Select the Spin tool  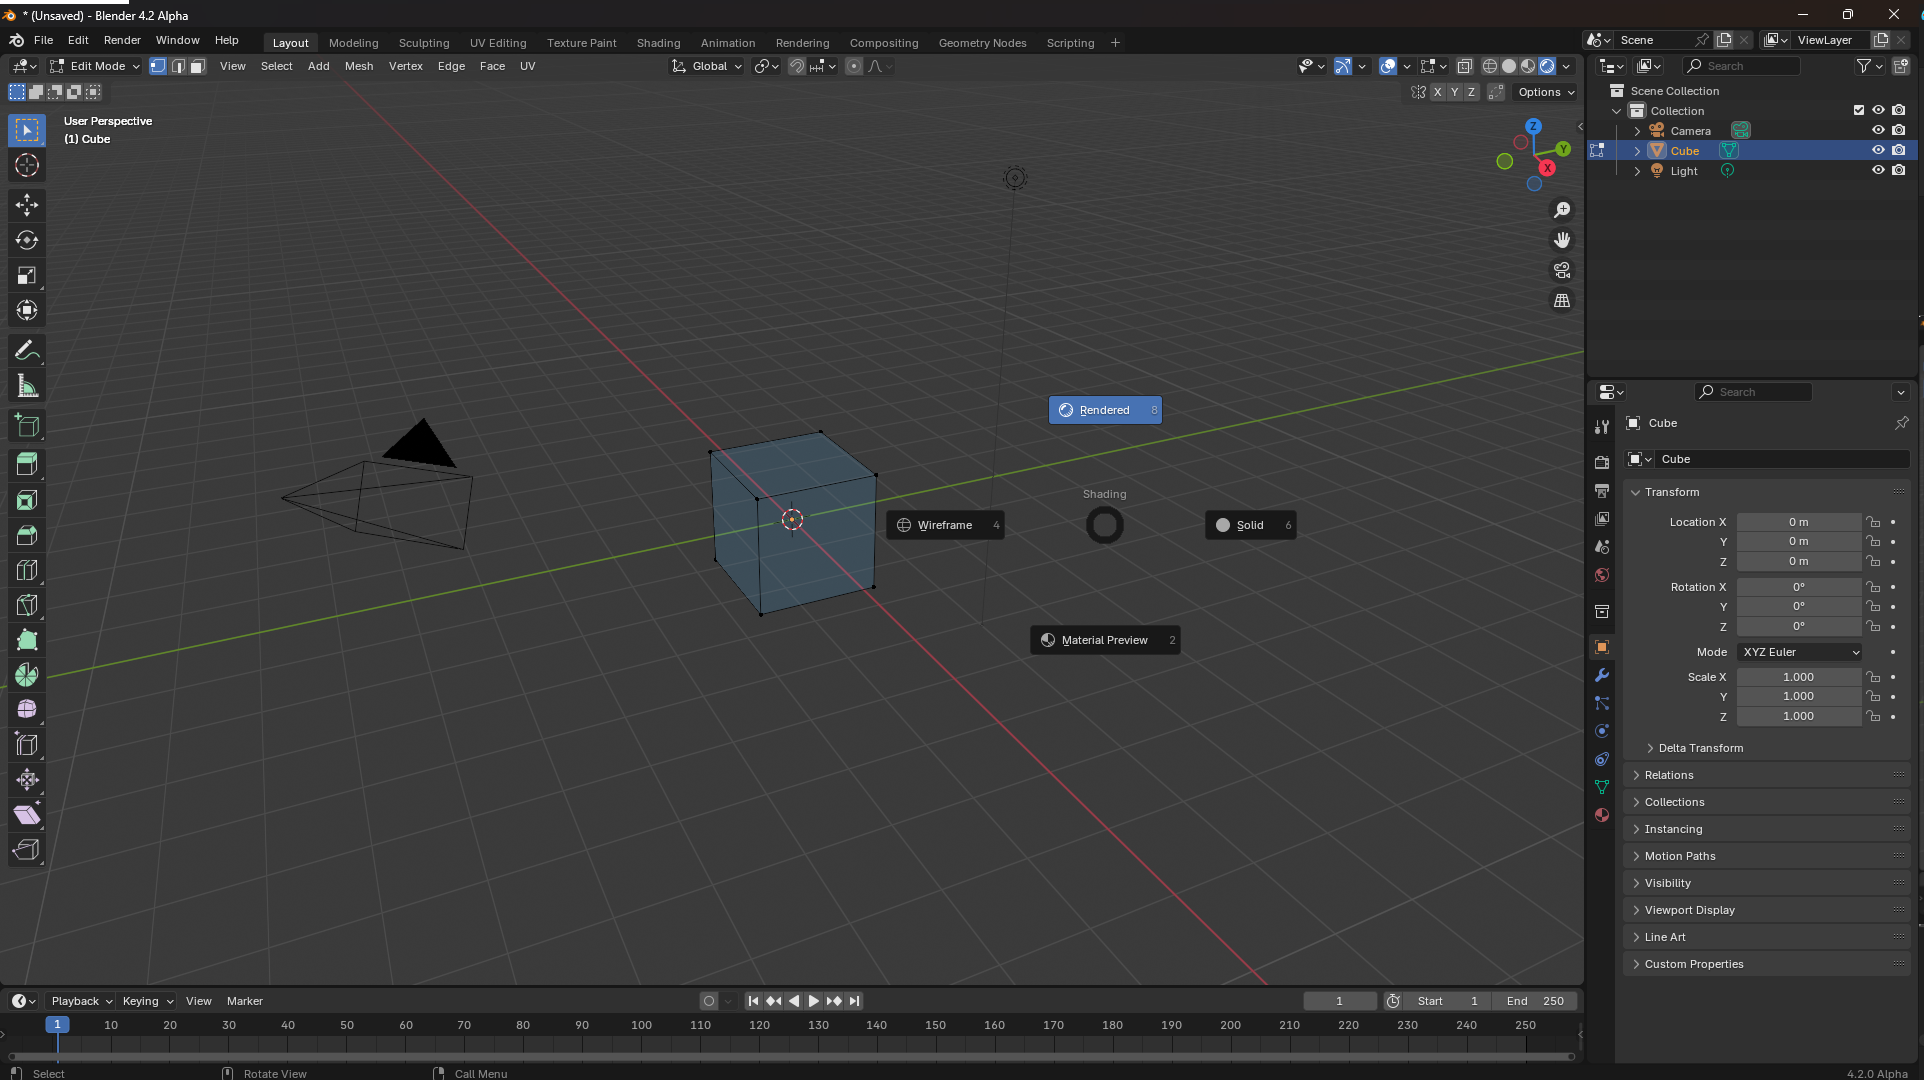tap(27, 675)
